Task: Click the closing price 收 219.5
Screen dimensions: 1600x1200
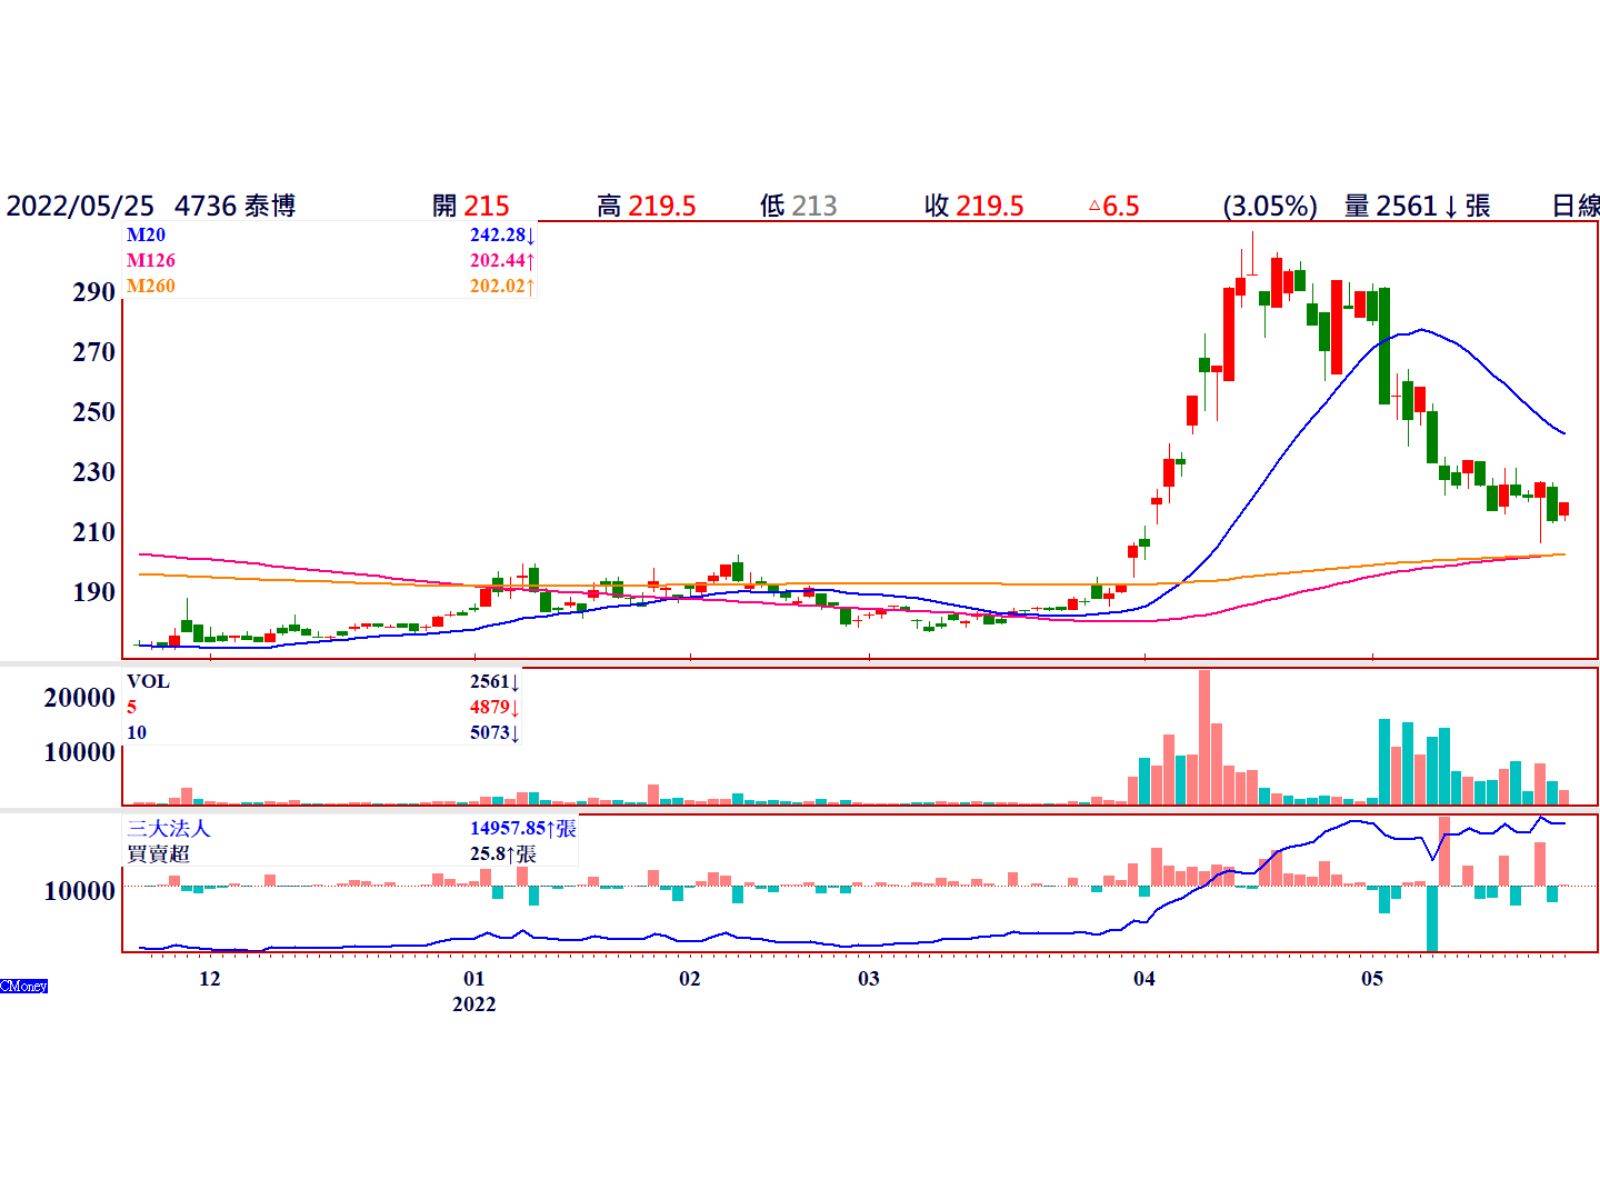Action: (974, 206)
